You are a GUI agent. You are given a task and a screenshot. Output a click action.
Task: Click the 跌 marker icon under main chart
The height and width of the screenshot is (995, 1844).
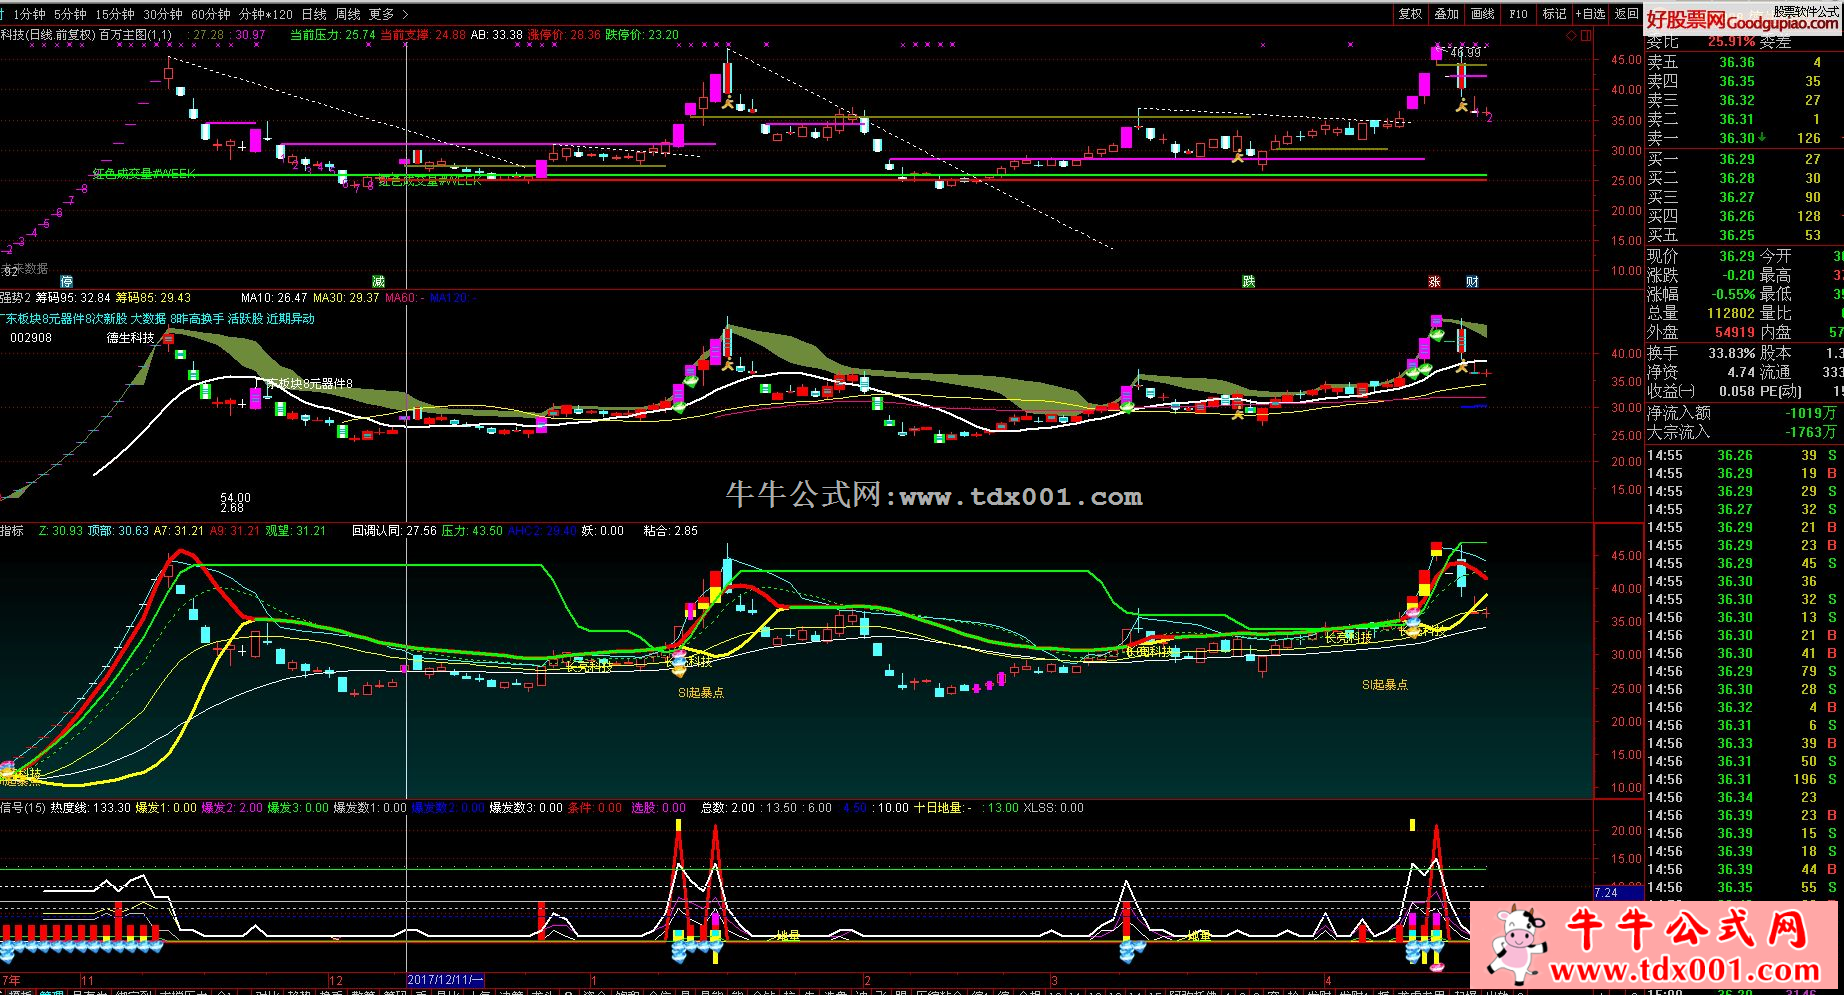coord(1248,282)
